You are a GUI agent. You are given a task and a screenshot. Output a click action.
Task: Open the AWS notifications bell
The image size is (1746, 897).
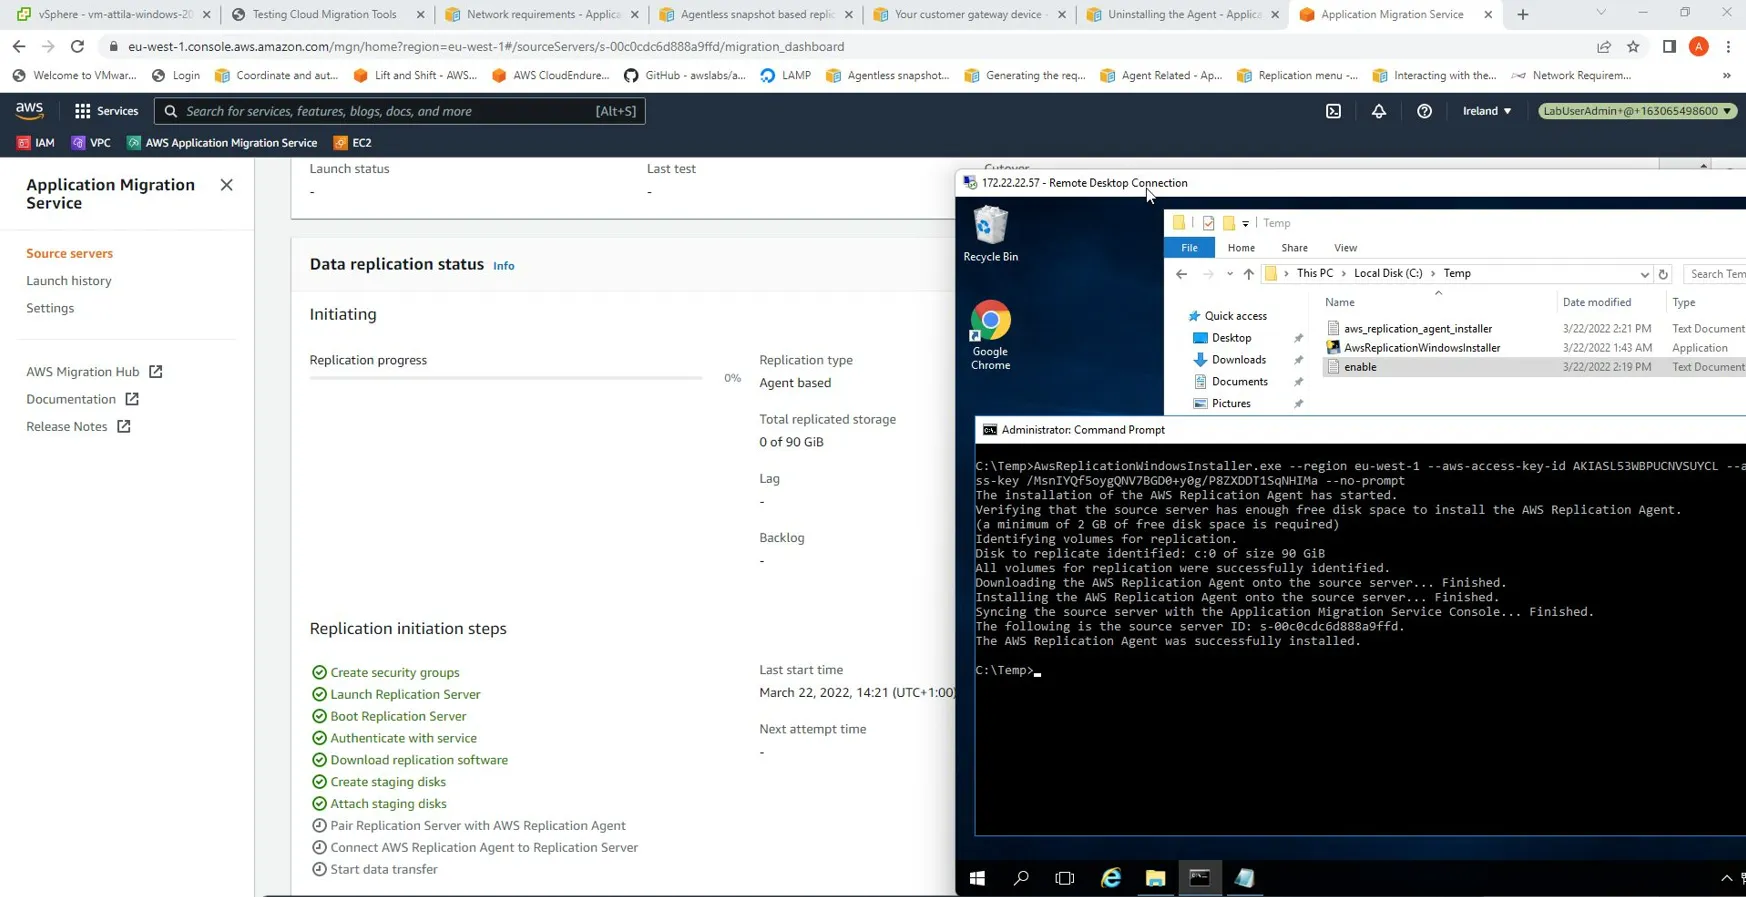point(1379,111)
